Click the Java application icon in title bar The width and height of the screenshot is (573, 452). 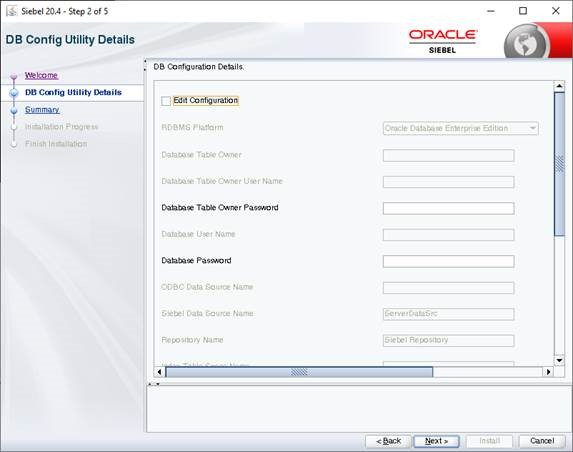(12, 11)
